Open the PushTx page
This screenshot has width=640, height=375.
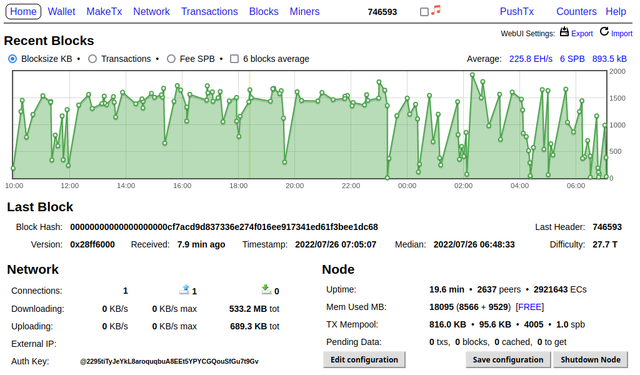[x=517, y=11]
